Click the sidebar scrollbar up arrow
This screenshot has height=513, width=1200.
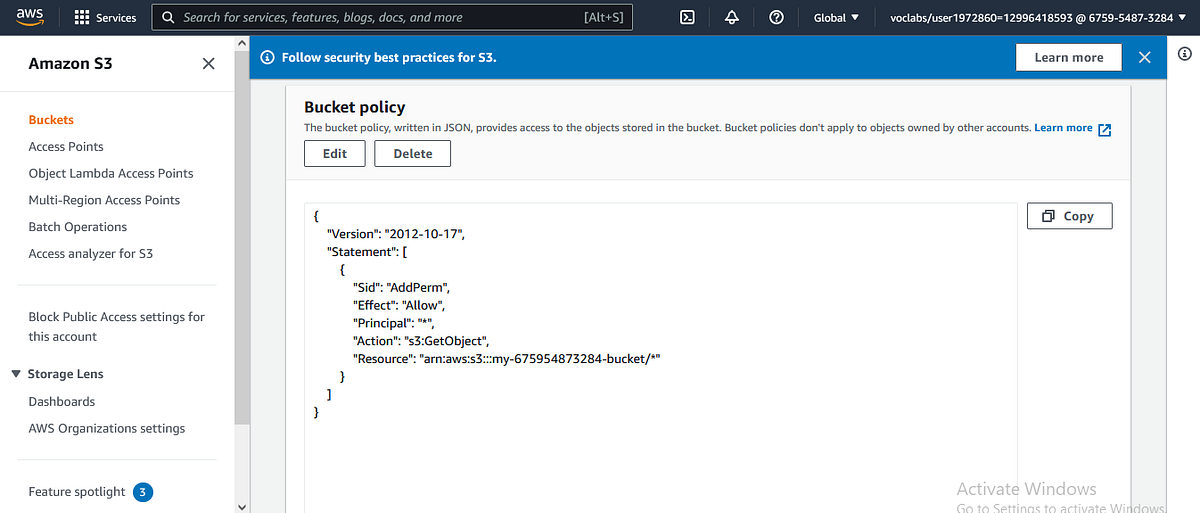[x=241, y=43]
